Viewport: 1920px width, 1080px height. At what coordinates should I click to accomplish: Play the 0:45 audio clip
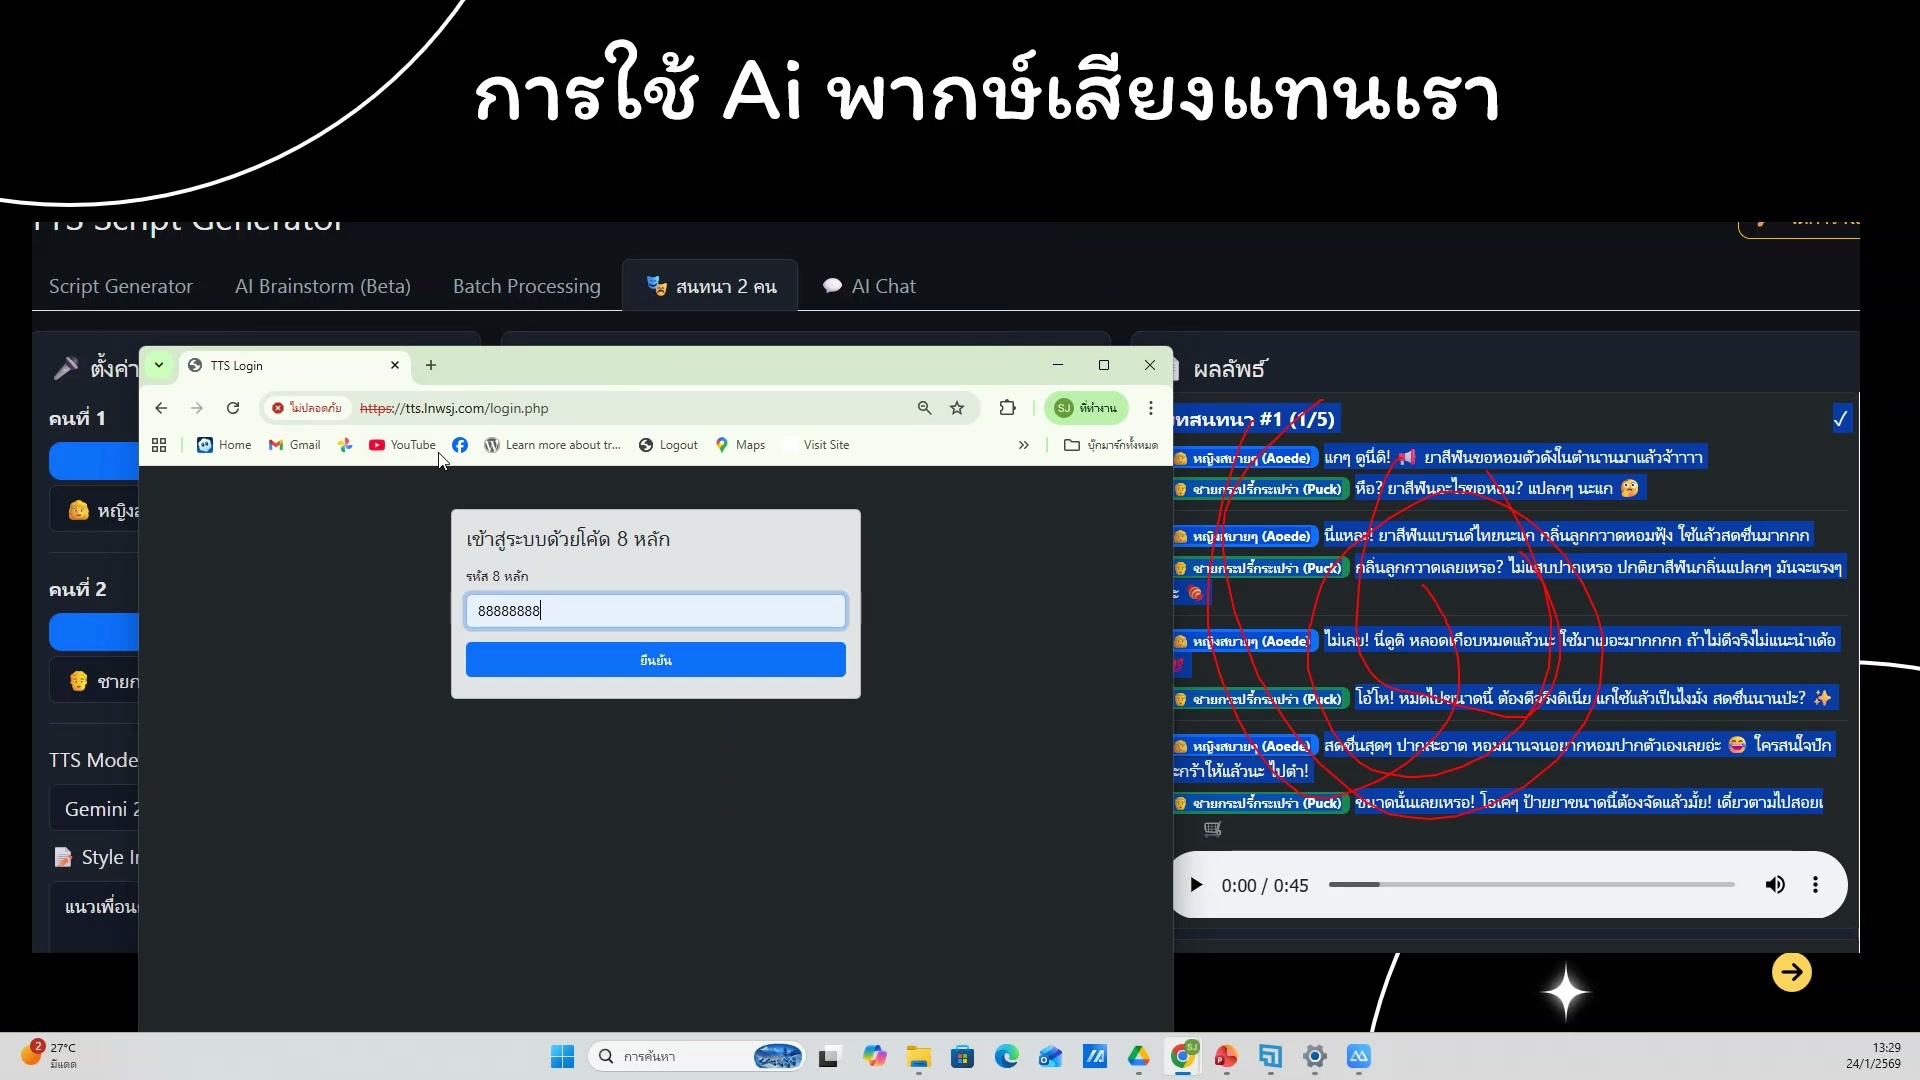pos(1196,885)
